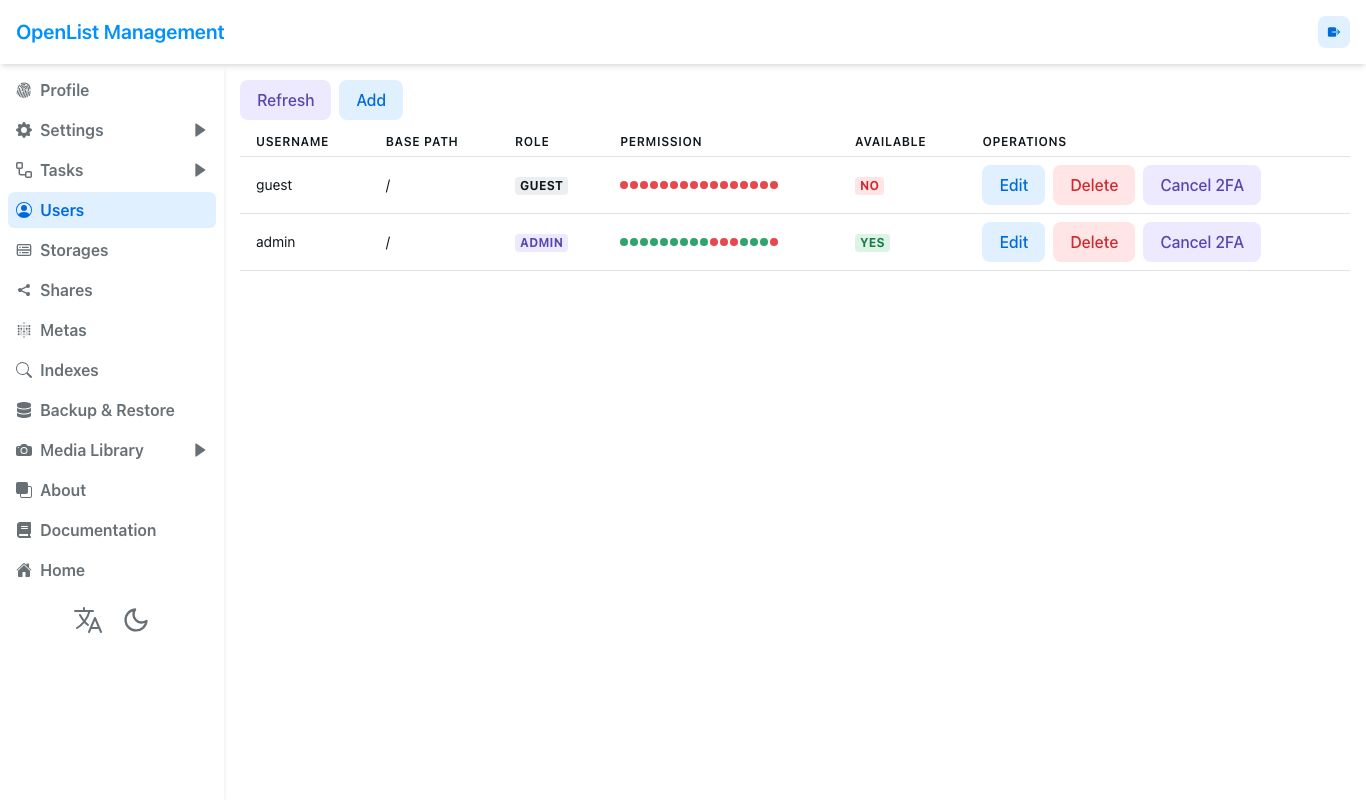Click the BASE PATH column header
The image size is (1366, 800).
pos(422,142)
